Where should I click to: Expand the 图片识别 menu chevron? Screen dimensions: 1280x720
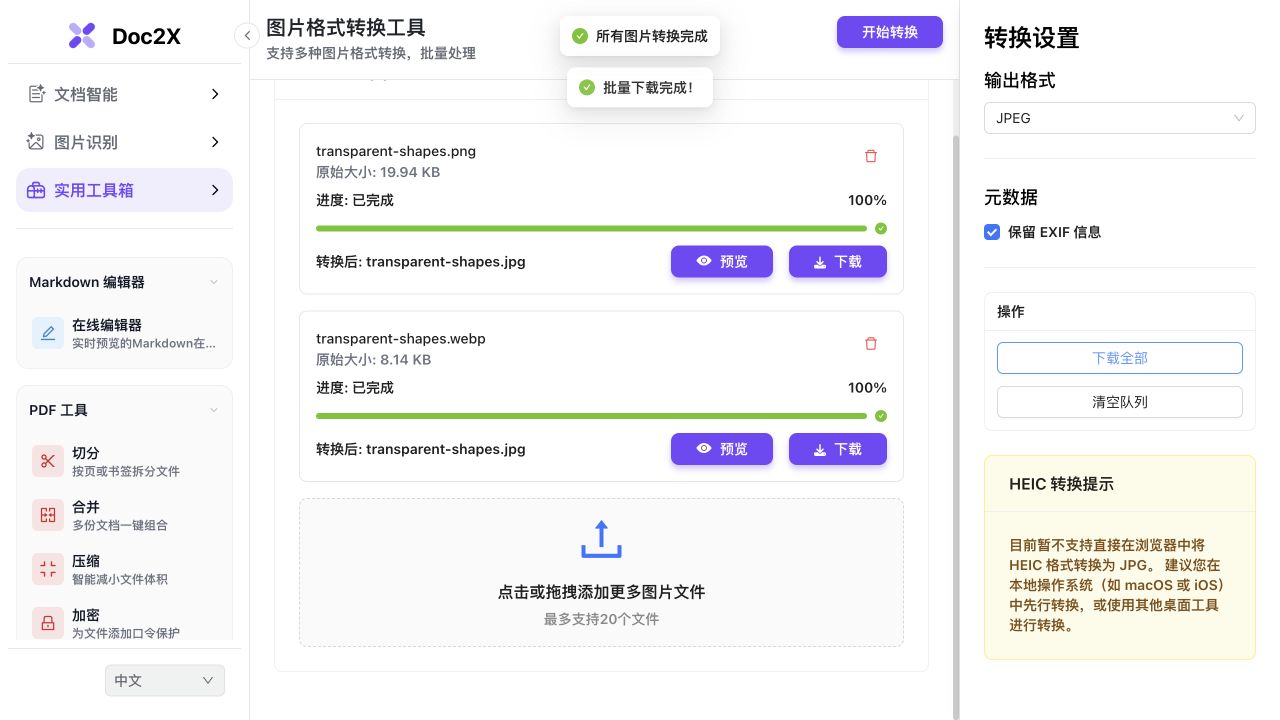(215, 142)
